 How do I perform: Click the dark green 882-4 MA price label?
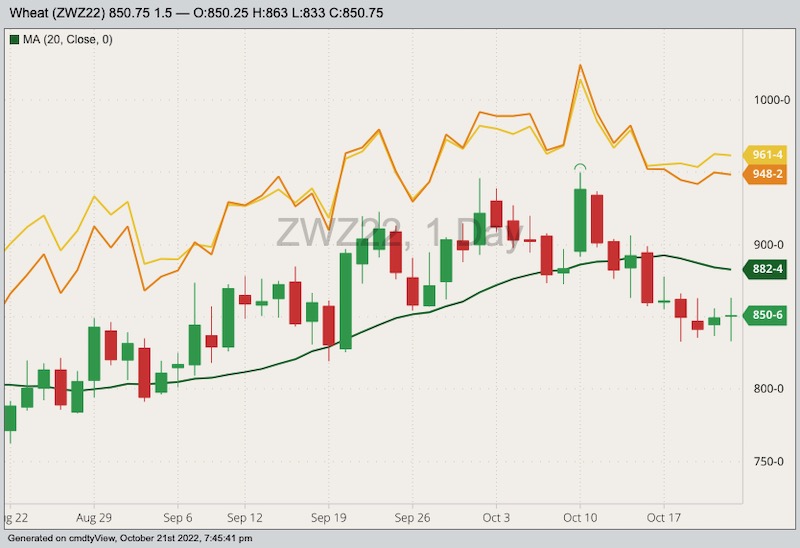coord(765,268)
